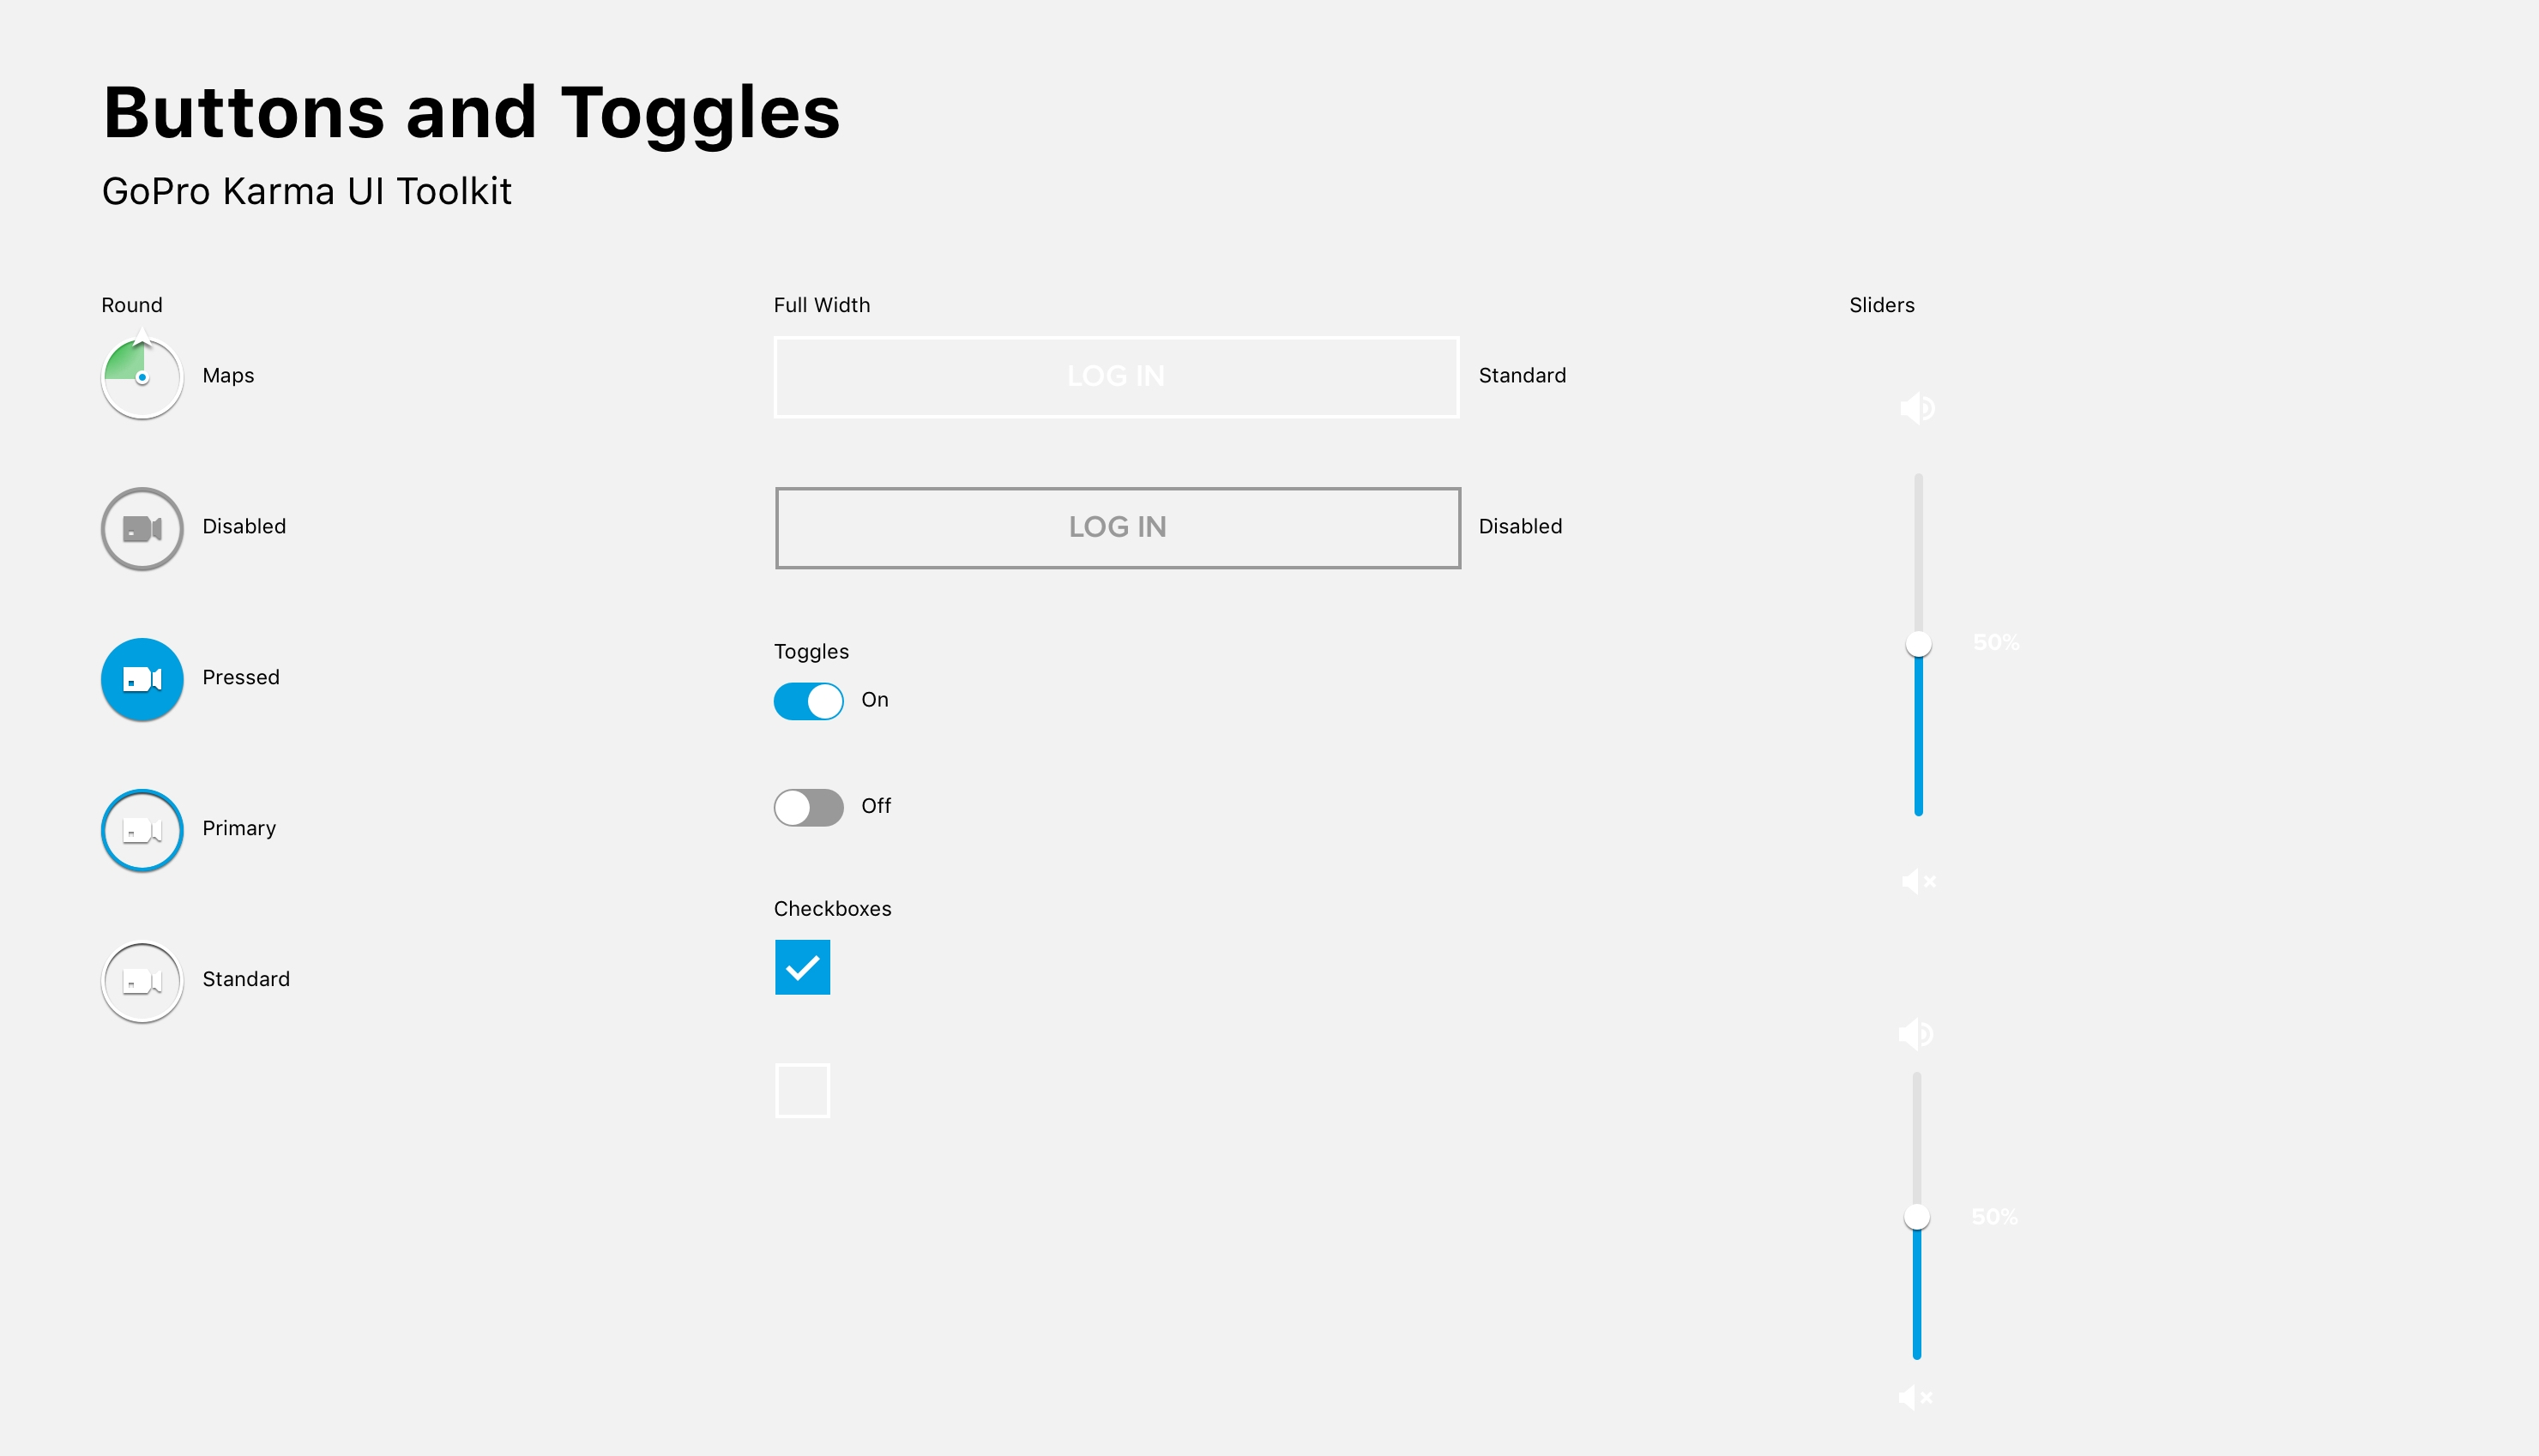This screenshot has height=1456, width=2539.
Task: Click the Sliders section header
Action: coord(1882,305)
